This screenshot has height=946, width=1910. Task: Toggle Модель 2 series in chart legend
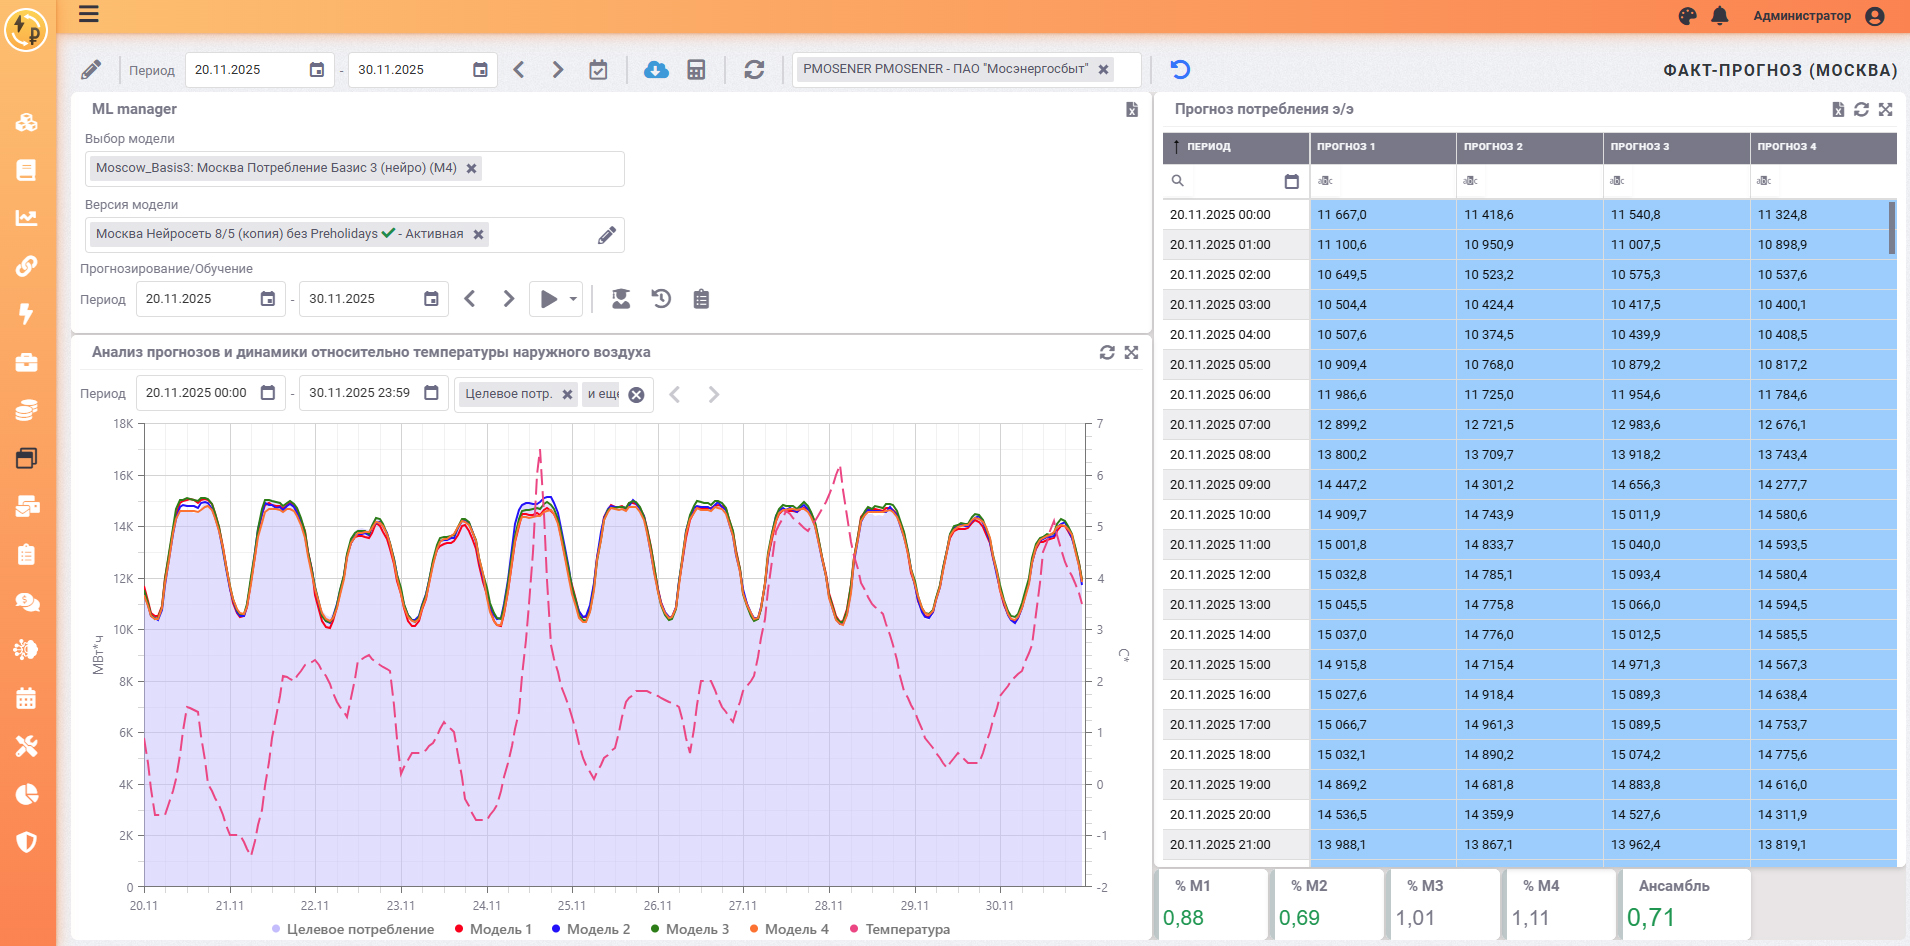pyautogui.click(x=591, y=929)
